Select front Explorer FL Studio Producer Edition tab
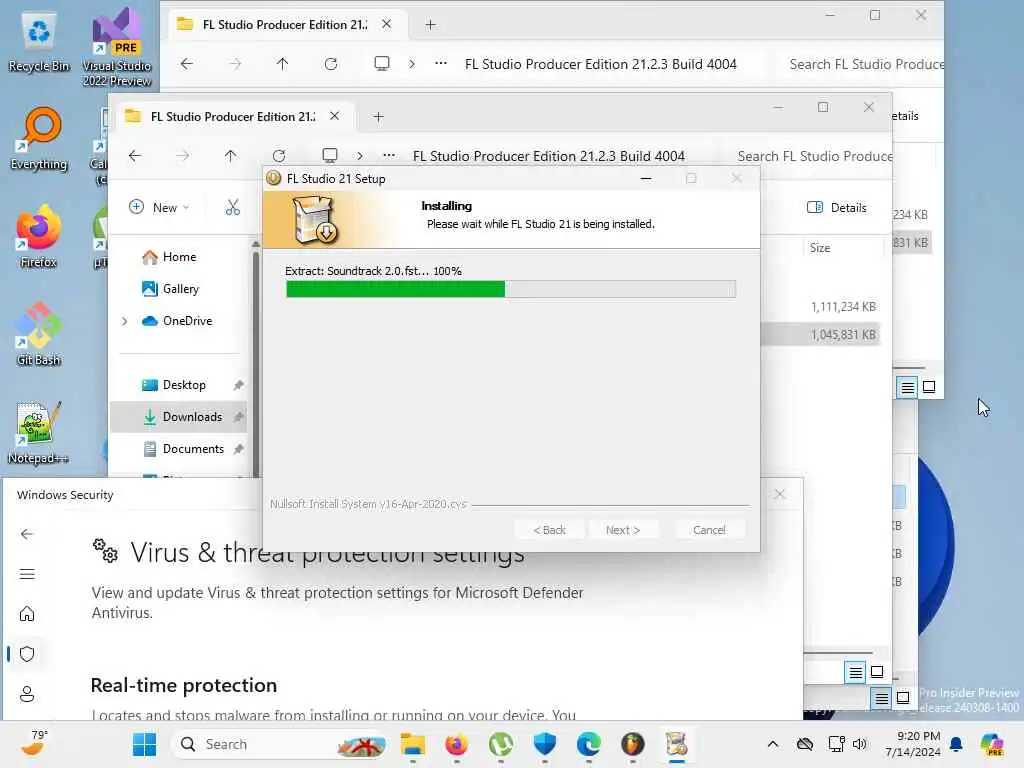 tap(233, 116)
